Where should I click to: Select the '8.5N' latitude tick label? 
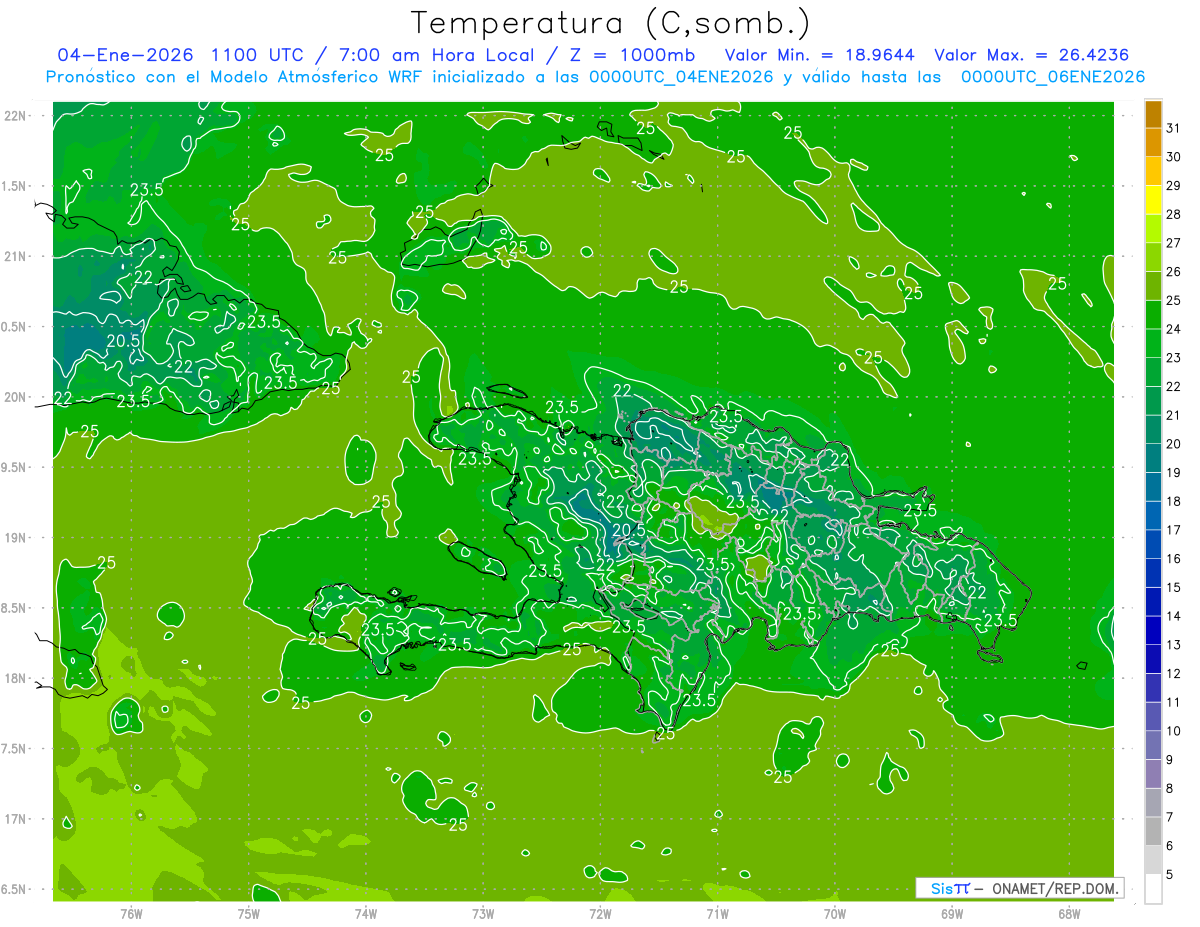click(x=15, y=609)
